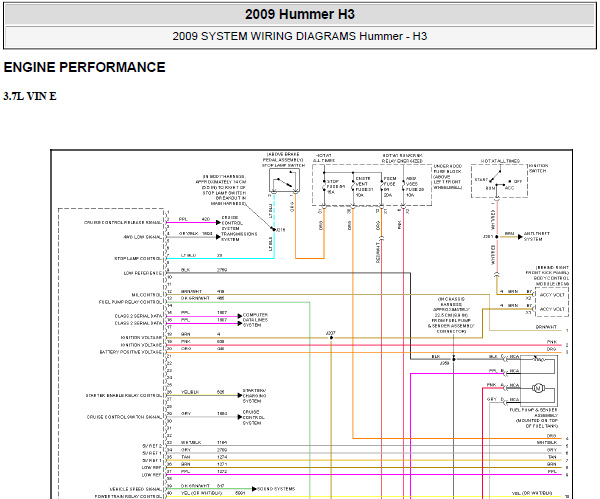This screenshot has height=499, width=600.
Task: Click the "COMPUTER DATA LINES SYSTEM" reference label
Action: 255,320
